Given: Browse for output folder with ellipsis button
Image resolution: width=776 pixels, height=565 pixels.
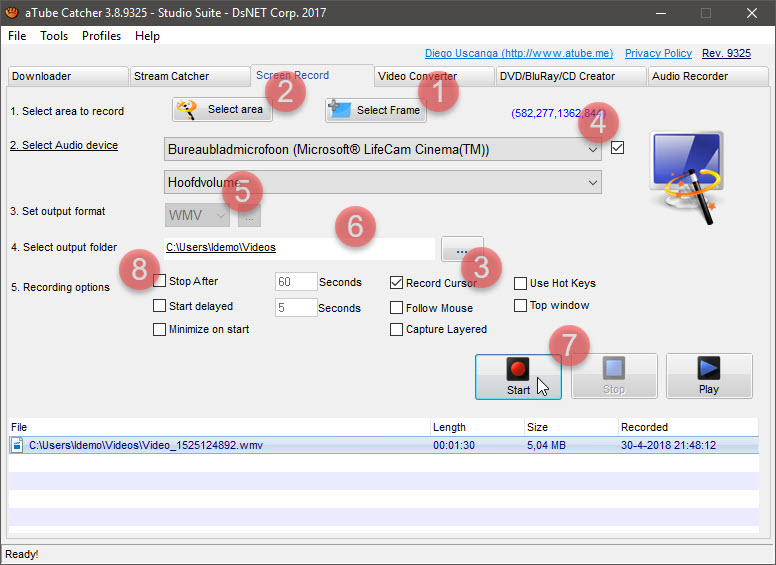Looking at the screenshot, I should [462, 248].
